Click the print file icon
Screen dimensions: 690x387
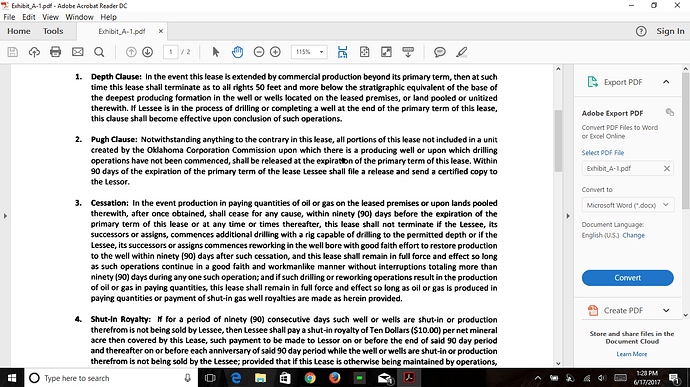coord(55,52)
